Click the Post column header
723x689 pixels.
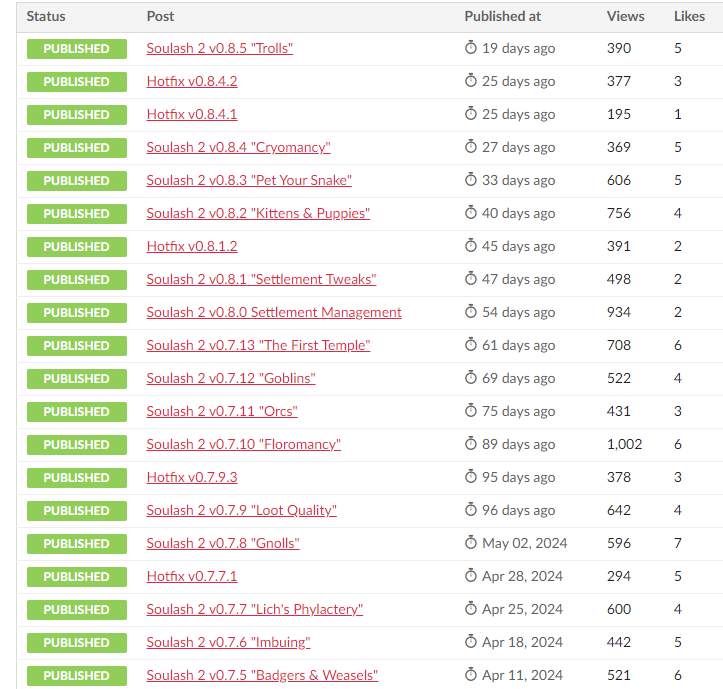pos(160,17)
